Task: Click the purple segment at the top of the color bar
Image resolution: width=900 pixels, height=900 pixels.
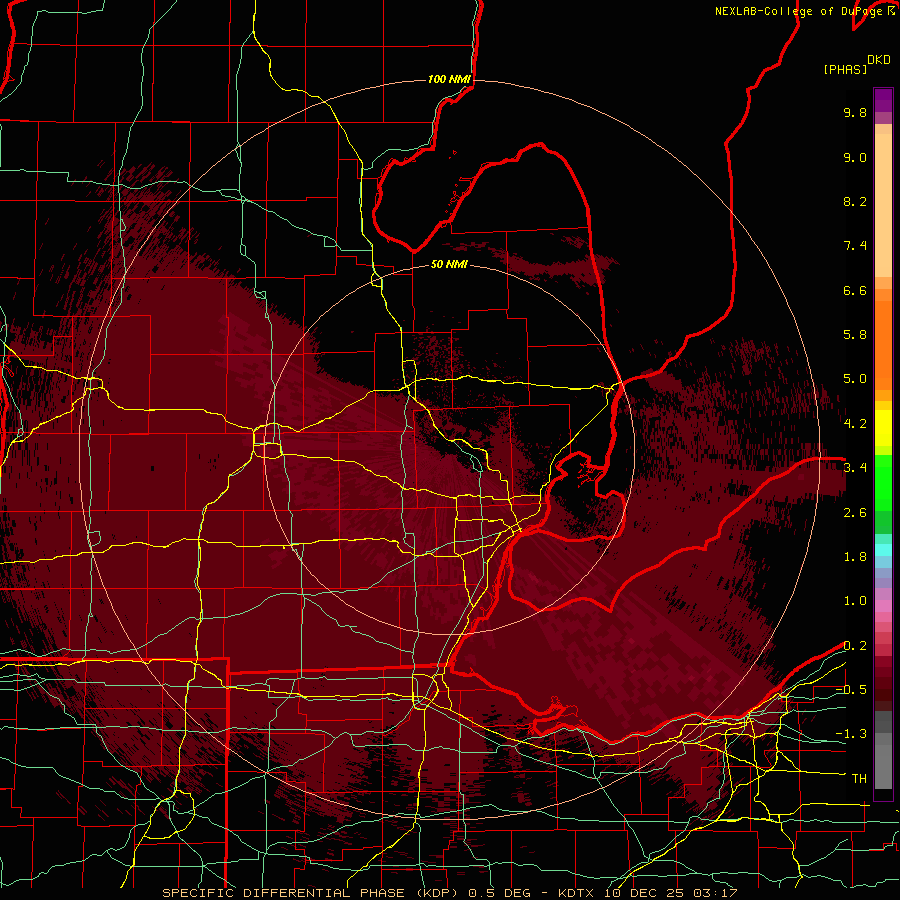Action: click(883, 101)
